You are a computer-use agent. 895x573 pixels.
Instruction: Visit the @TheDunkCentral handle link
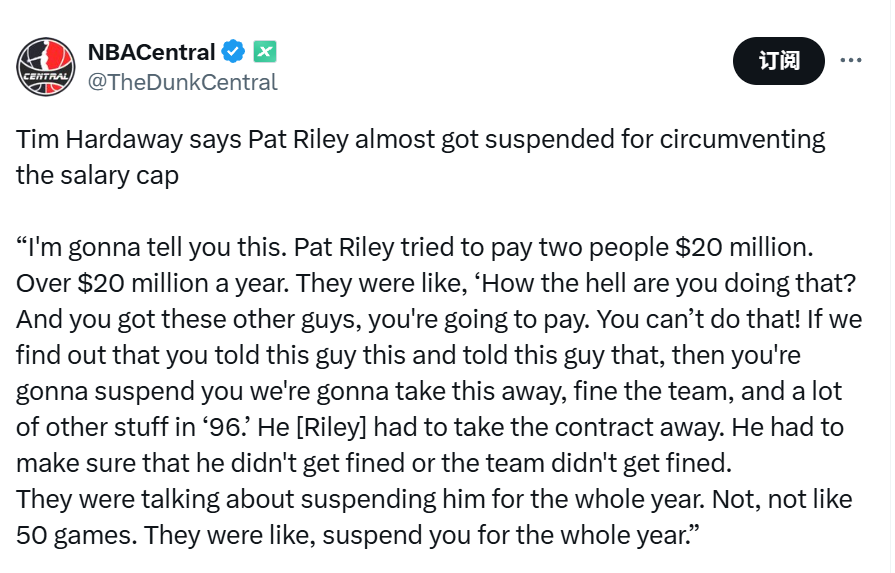[x=183, y=82]
